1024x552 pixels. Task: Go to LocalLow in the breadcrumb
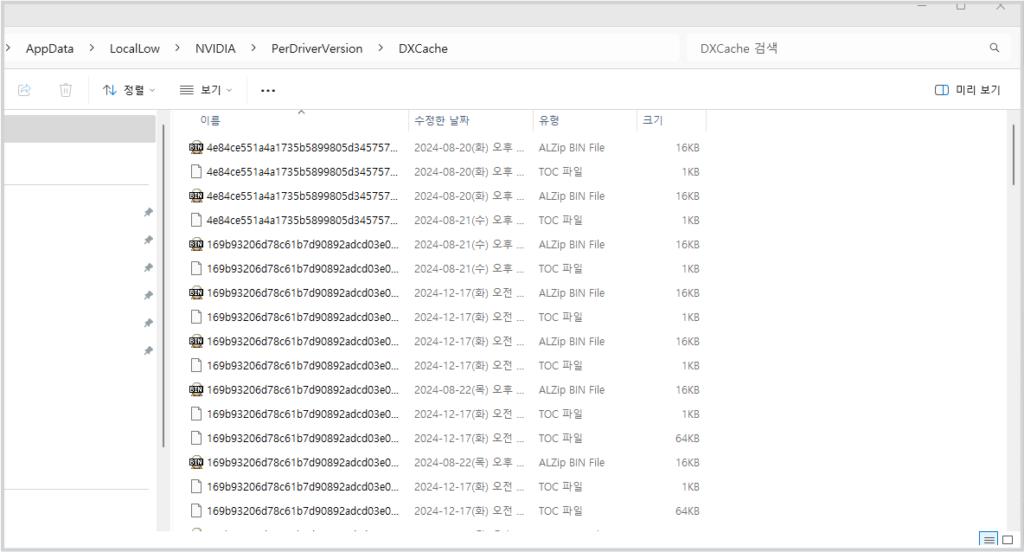(135, 48)
